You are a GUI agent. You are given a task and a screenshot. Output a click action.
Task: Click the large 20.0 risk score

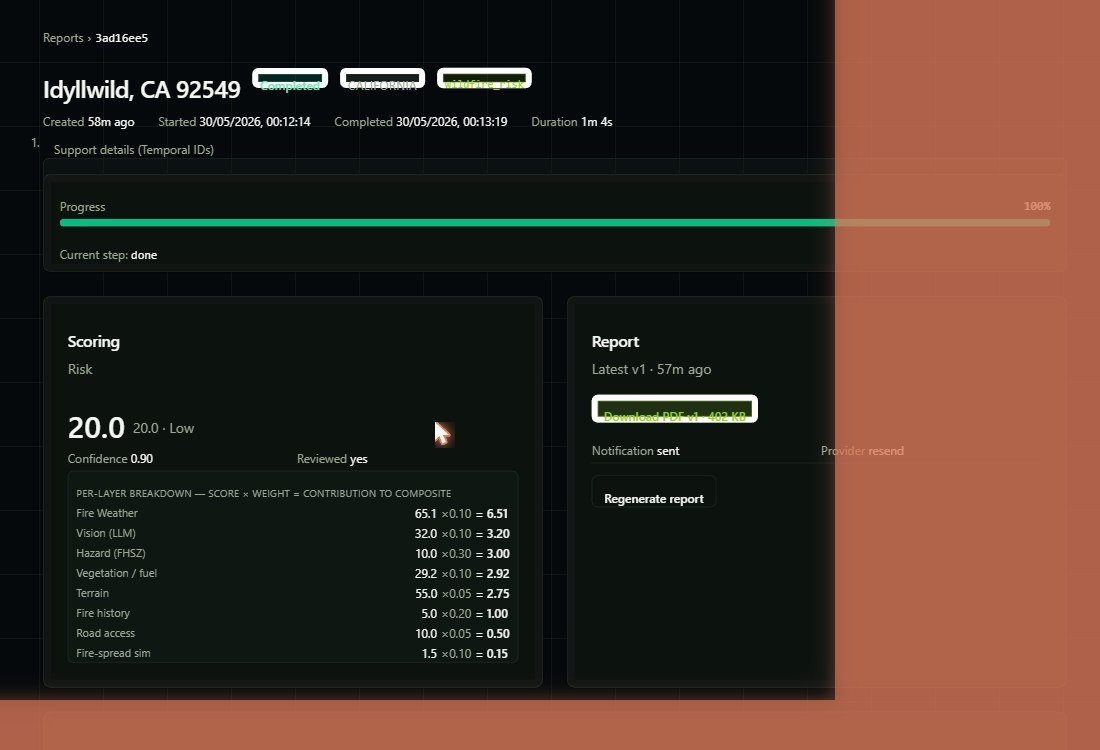pyautogui.click(x=96, y=428)
